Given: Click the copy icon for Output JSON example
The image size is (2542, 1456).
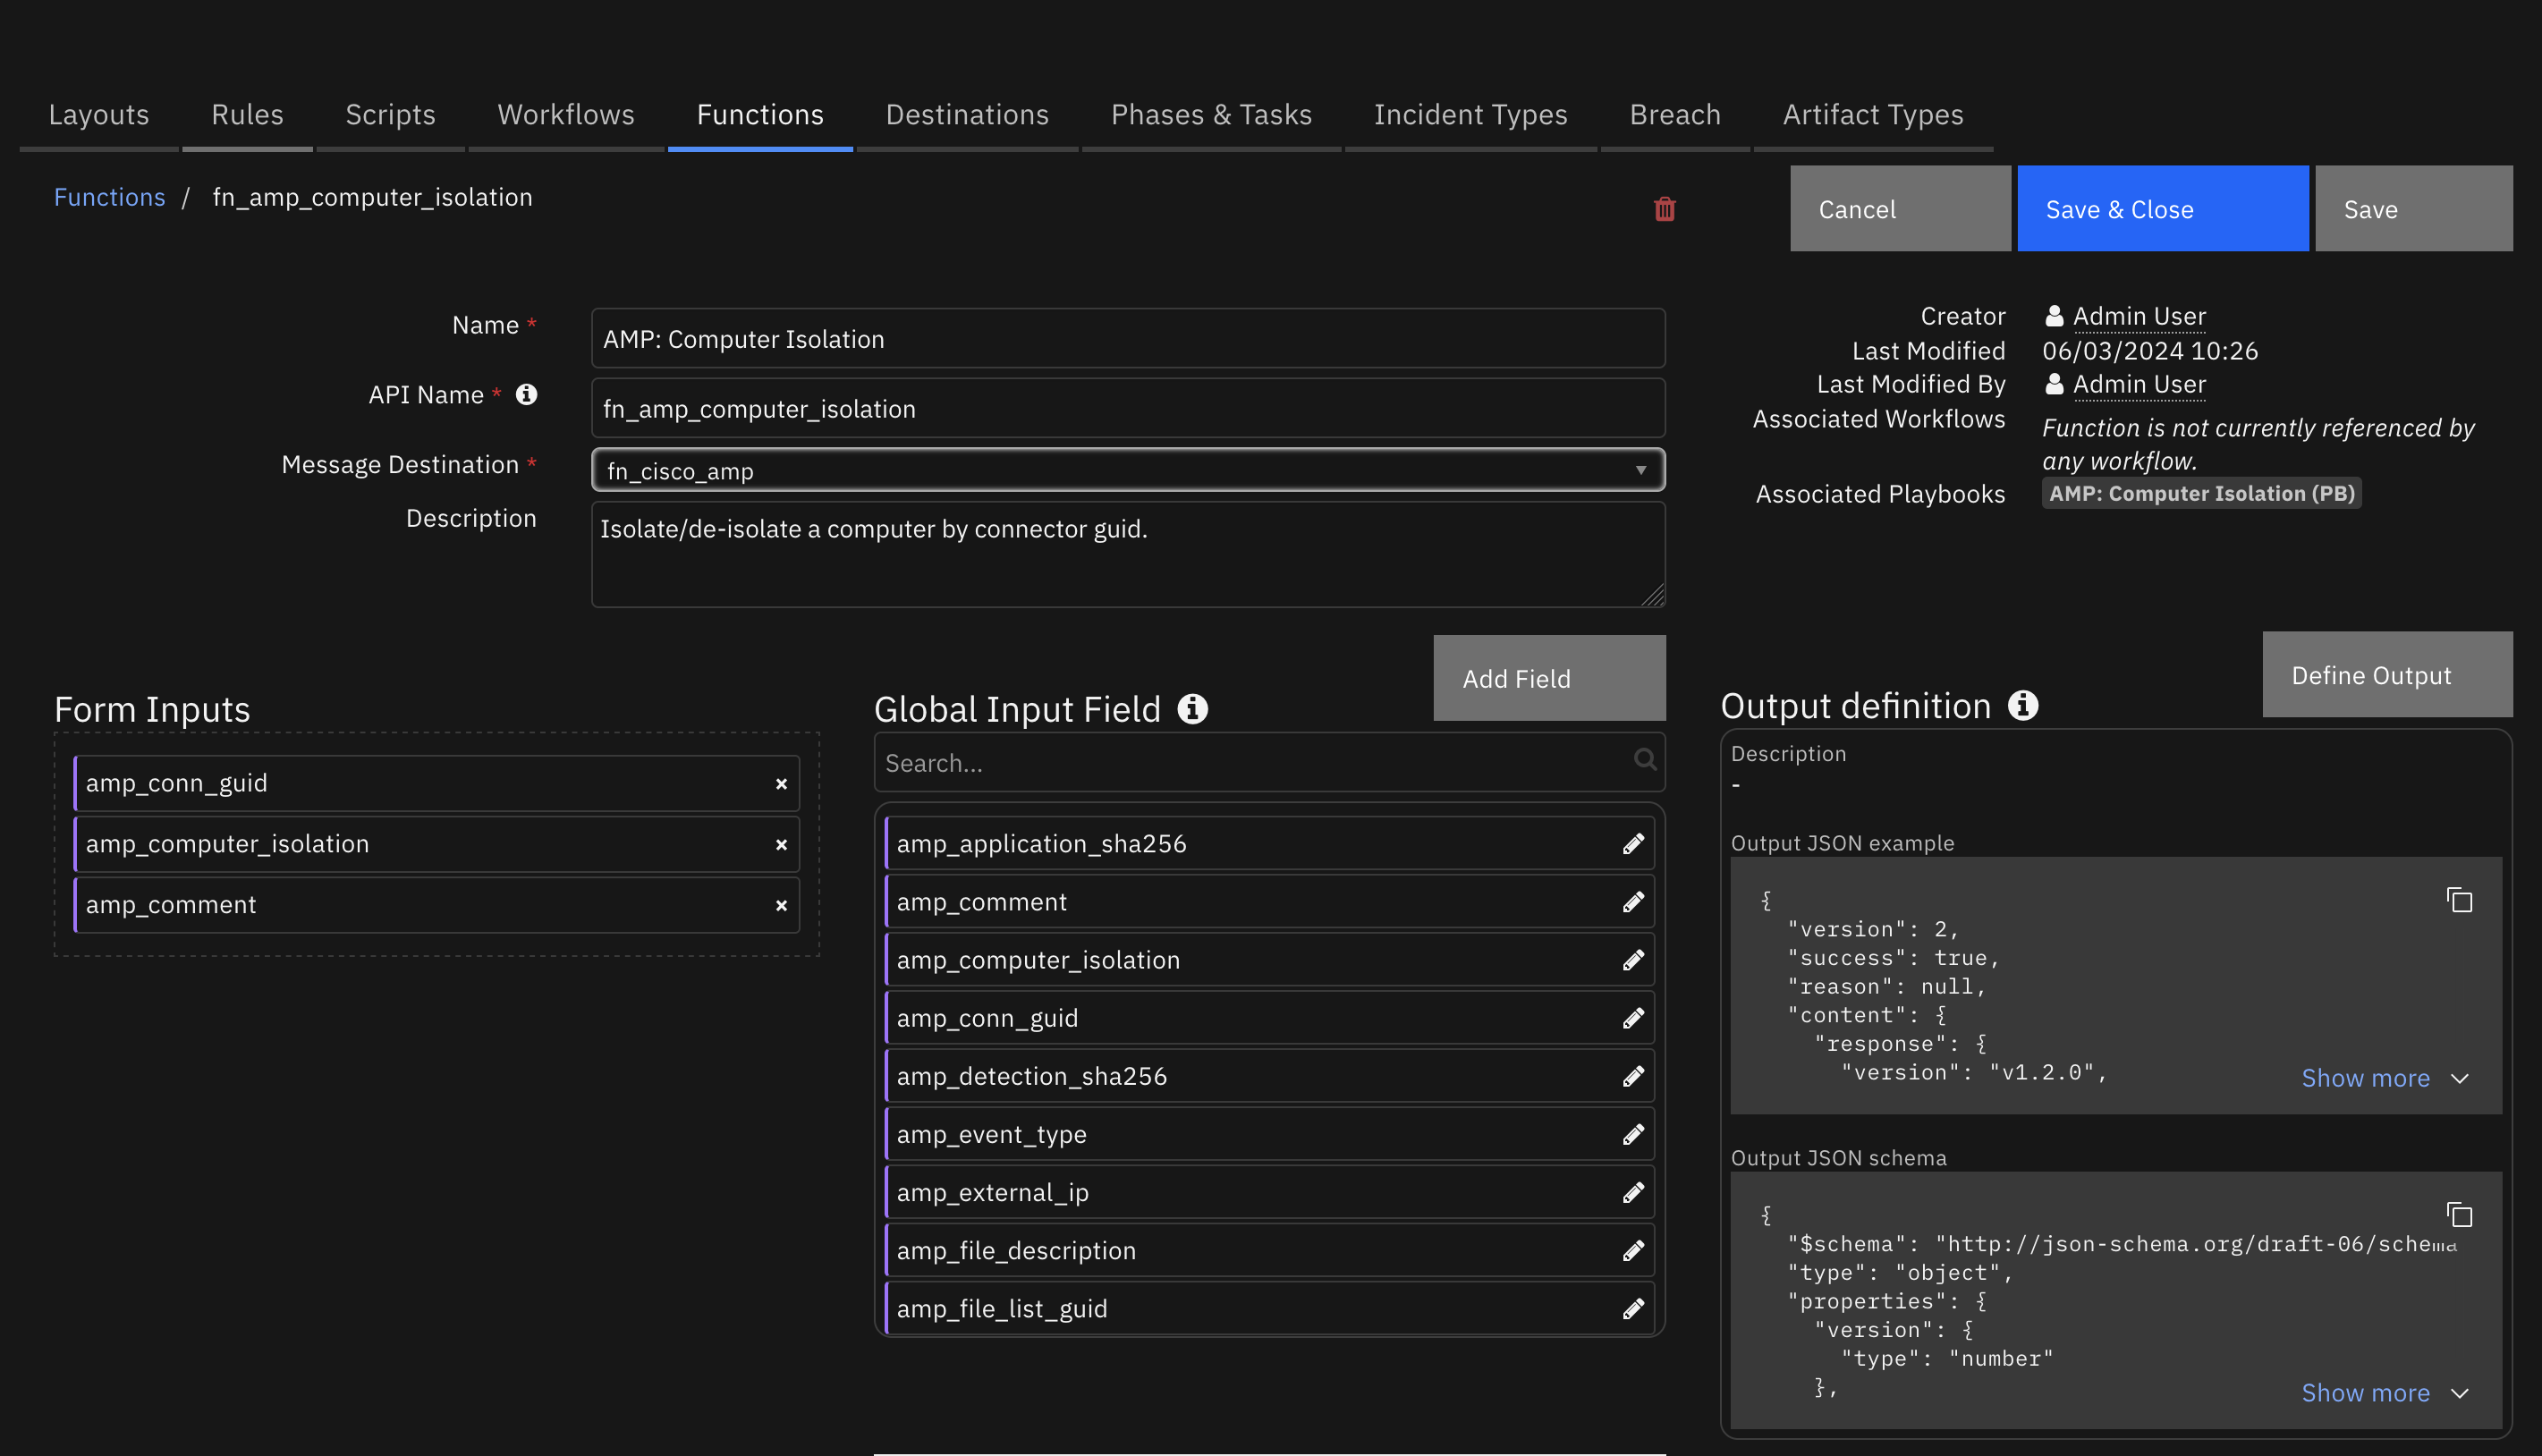Looking at the screenshot, I should (x=2460, y=899).
